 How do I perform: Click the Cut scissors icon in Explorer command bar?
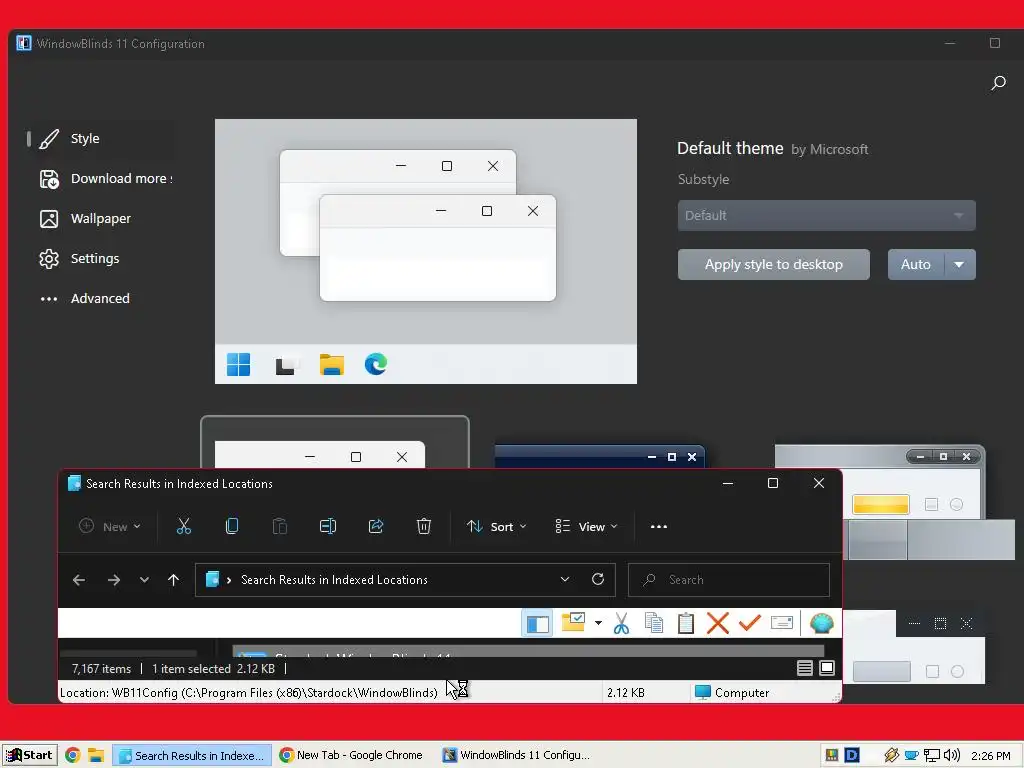pyautogui.click(x=184, y=526)
